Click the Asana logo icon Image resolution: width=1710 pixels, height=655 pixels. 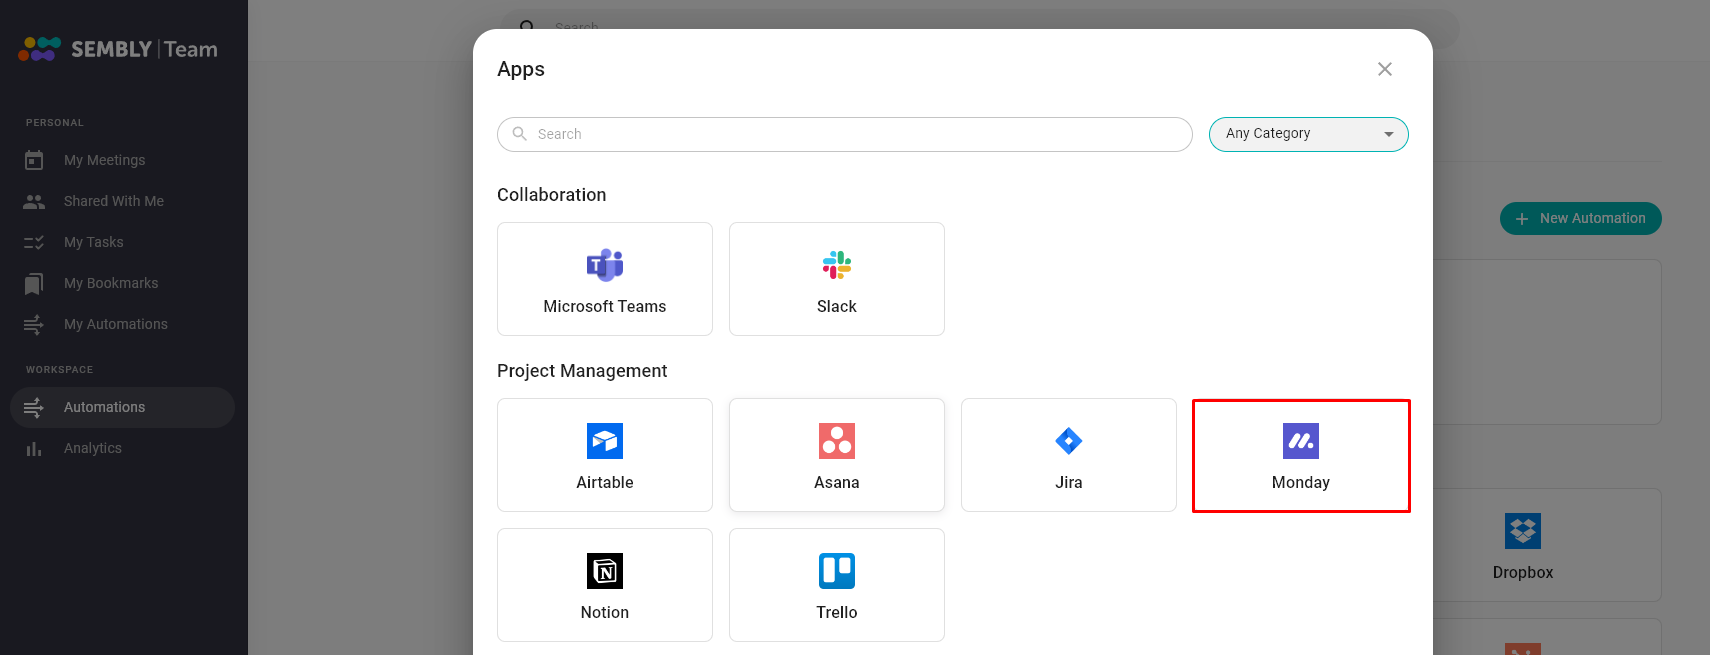point(837,441)
